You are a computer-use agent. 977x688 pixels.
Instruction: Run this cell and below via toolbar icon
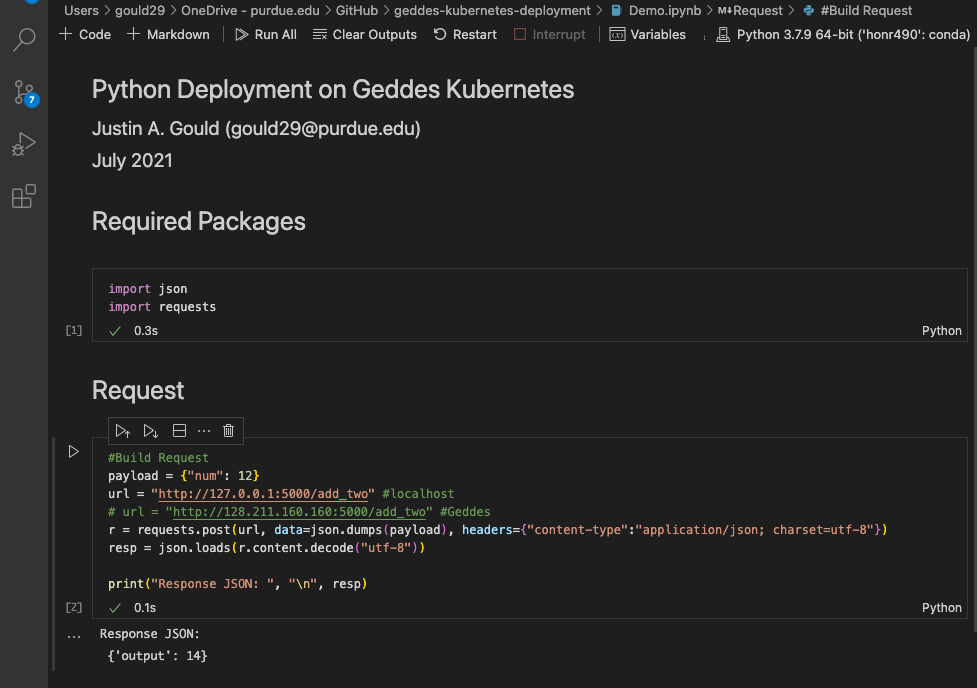(150, 430)
